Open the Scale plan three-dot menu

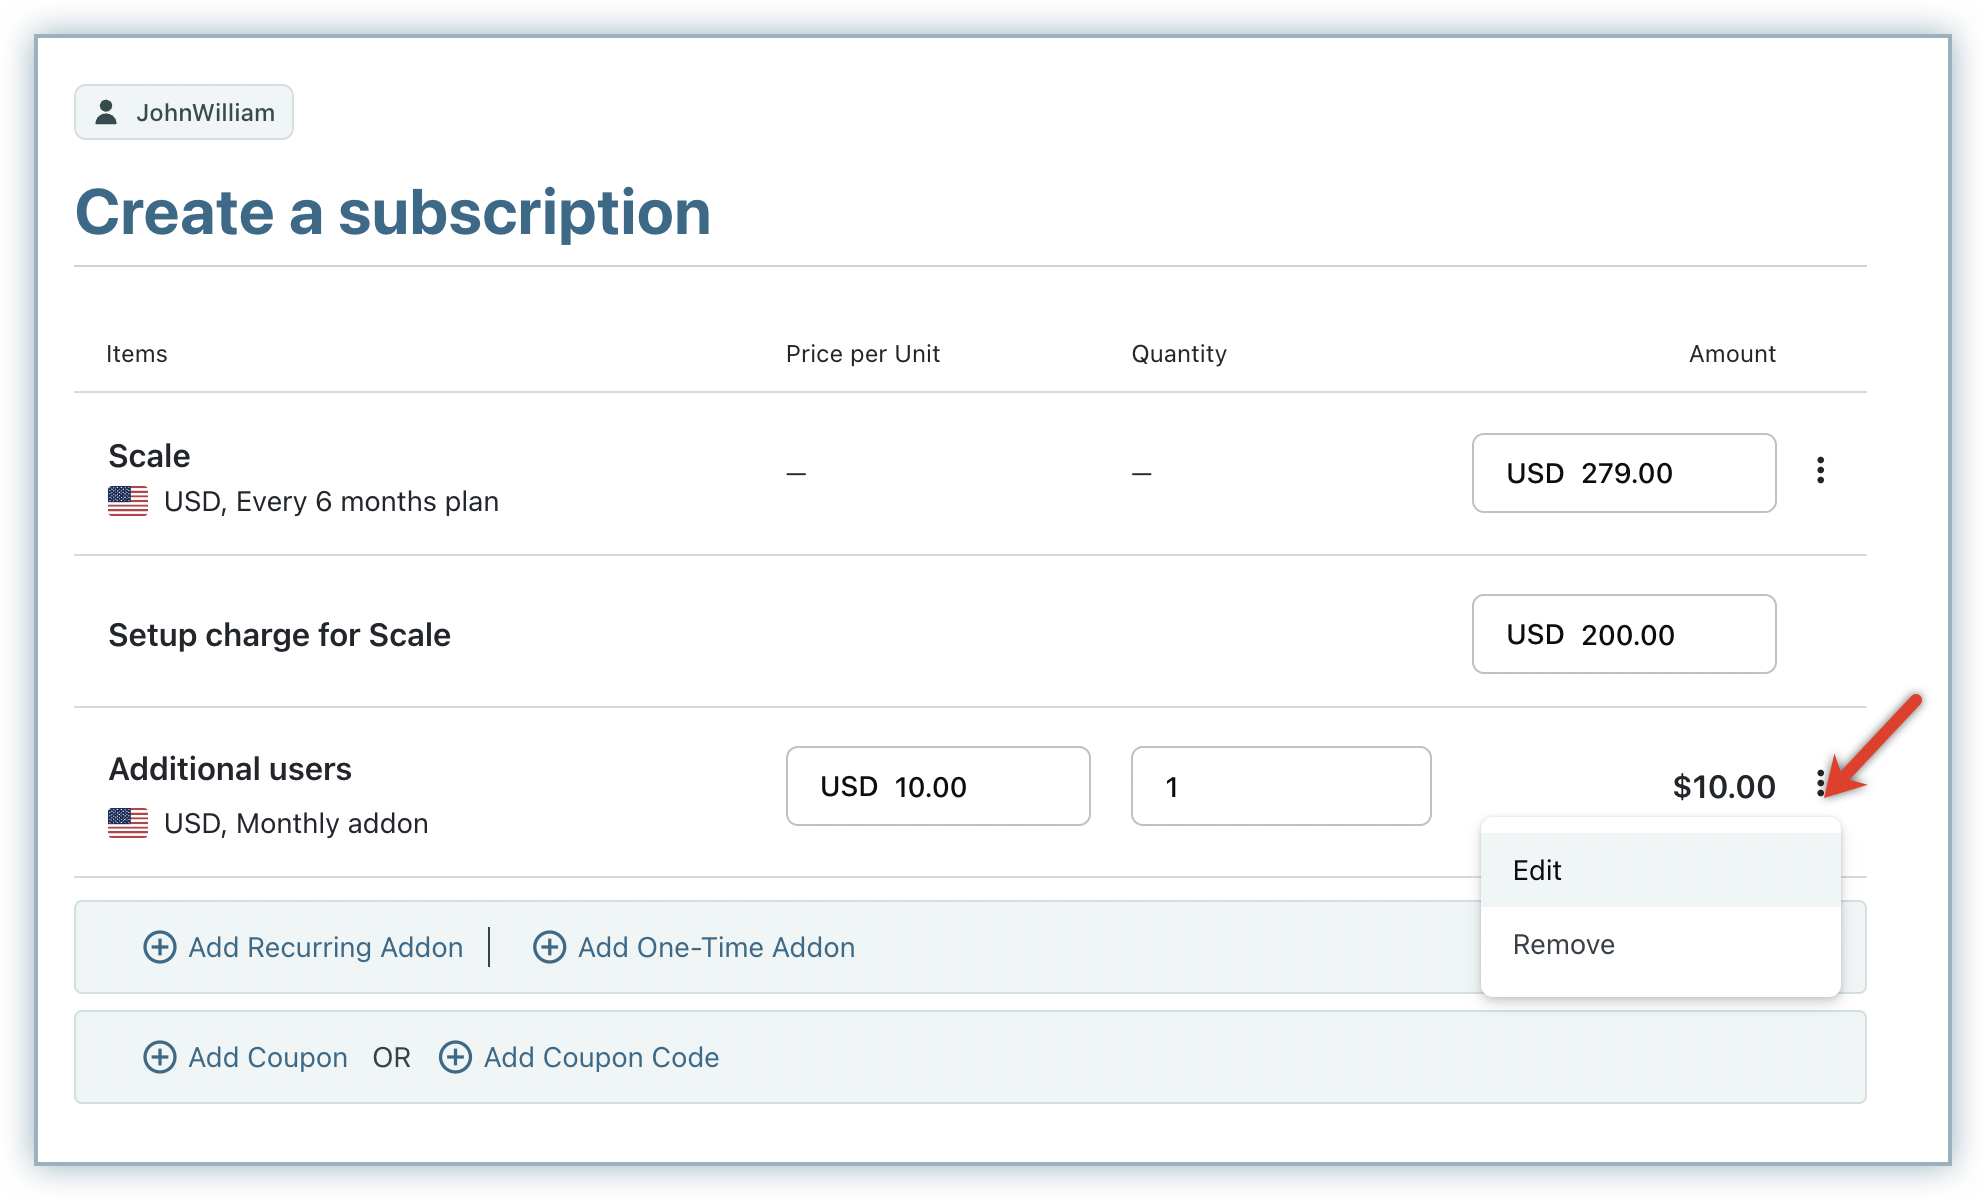1820,471
